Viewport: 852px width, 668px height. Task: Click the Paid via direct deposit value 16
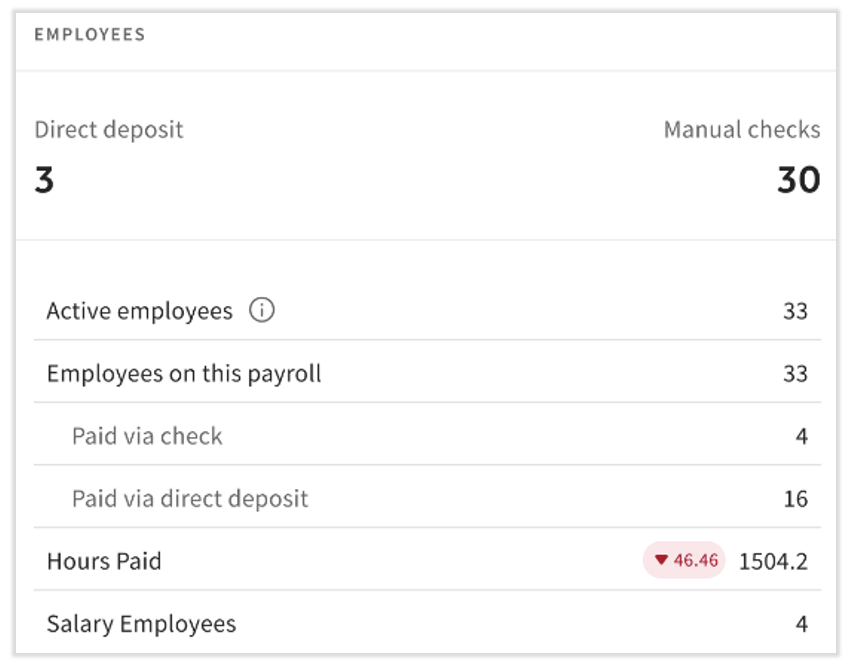pyautogui.click(x=795, y=498)
